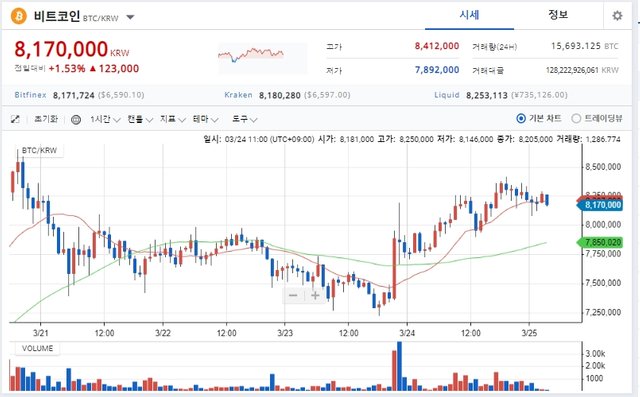Click the tallest blue volume bar
Screen dimensions: 640x397
pos(399,366)
